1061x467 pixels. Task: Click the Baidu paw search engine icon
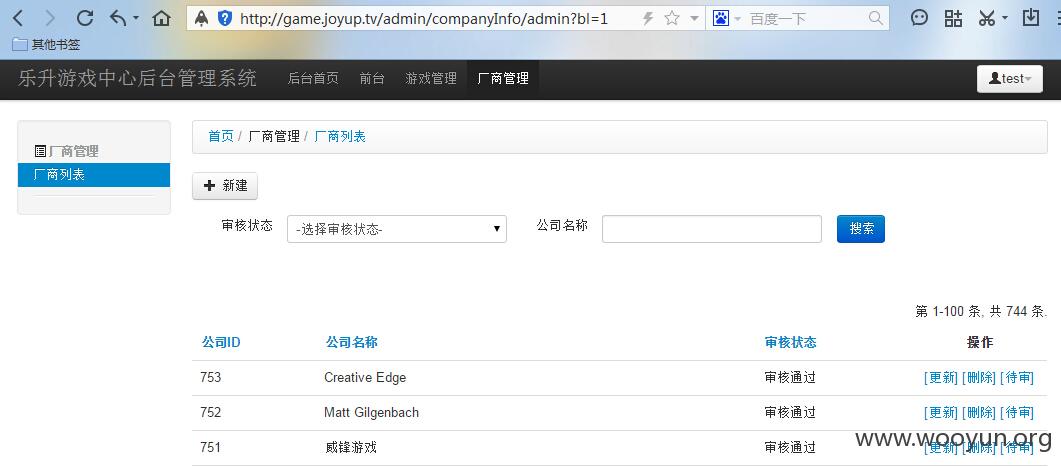coord(721,18)
